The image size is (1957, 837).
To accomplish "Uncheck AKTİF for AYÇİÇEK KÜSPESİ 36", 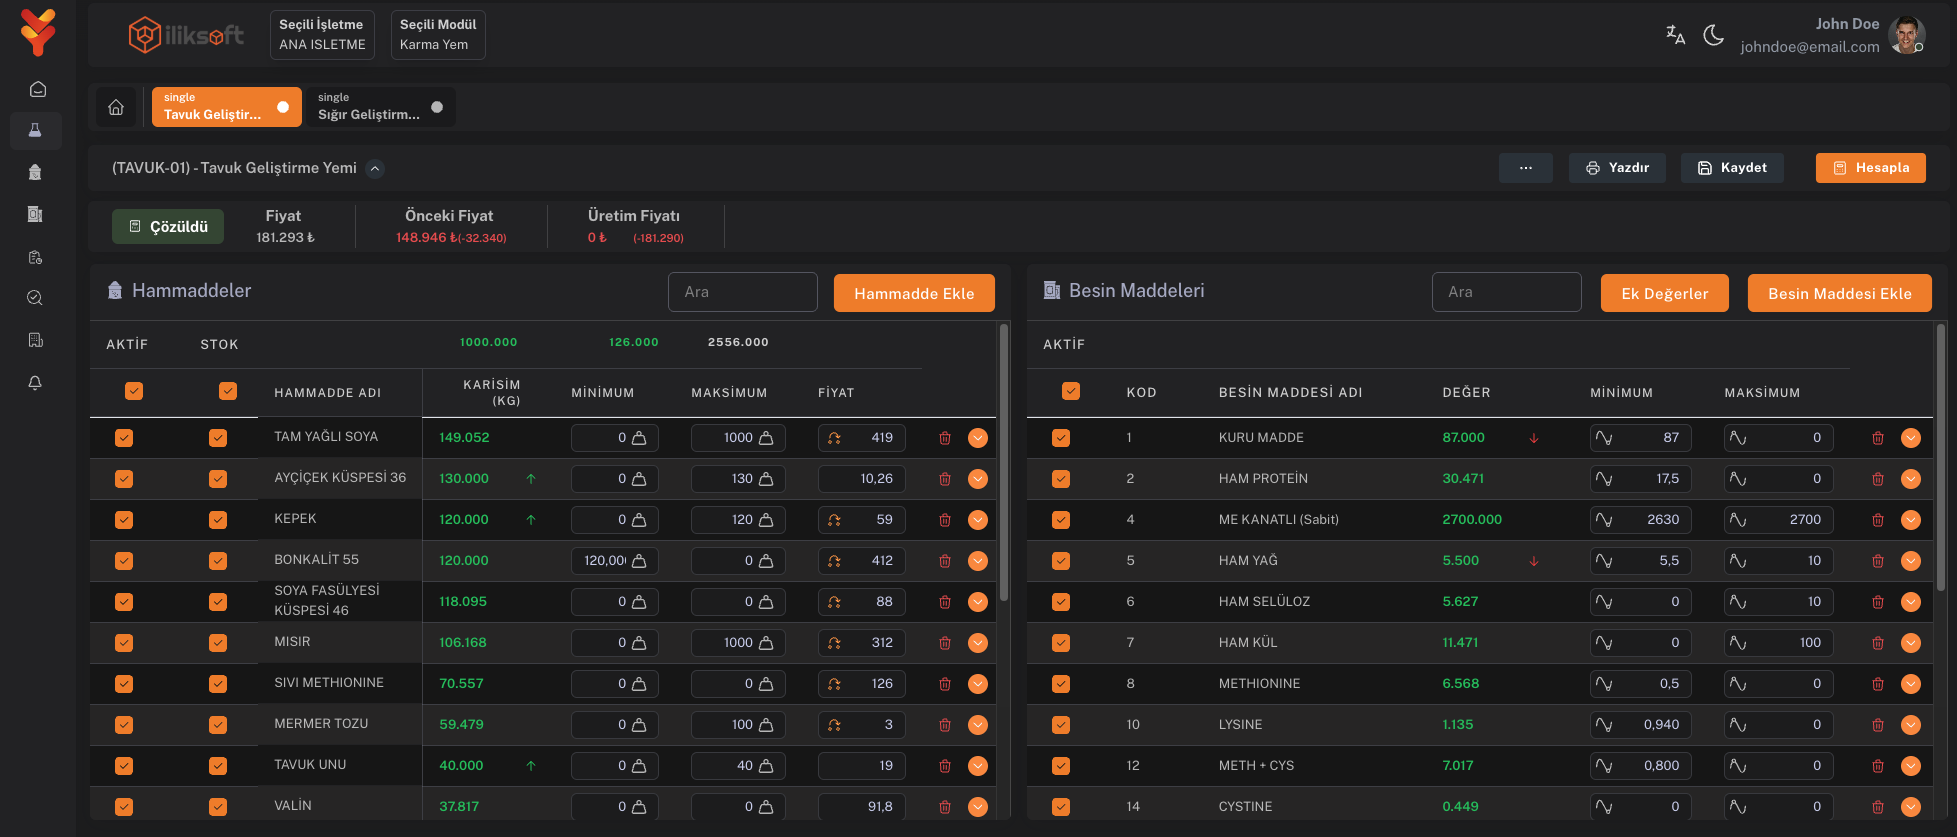I will (x=124, y=479).
